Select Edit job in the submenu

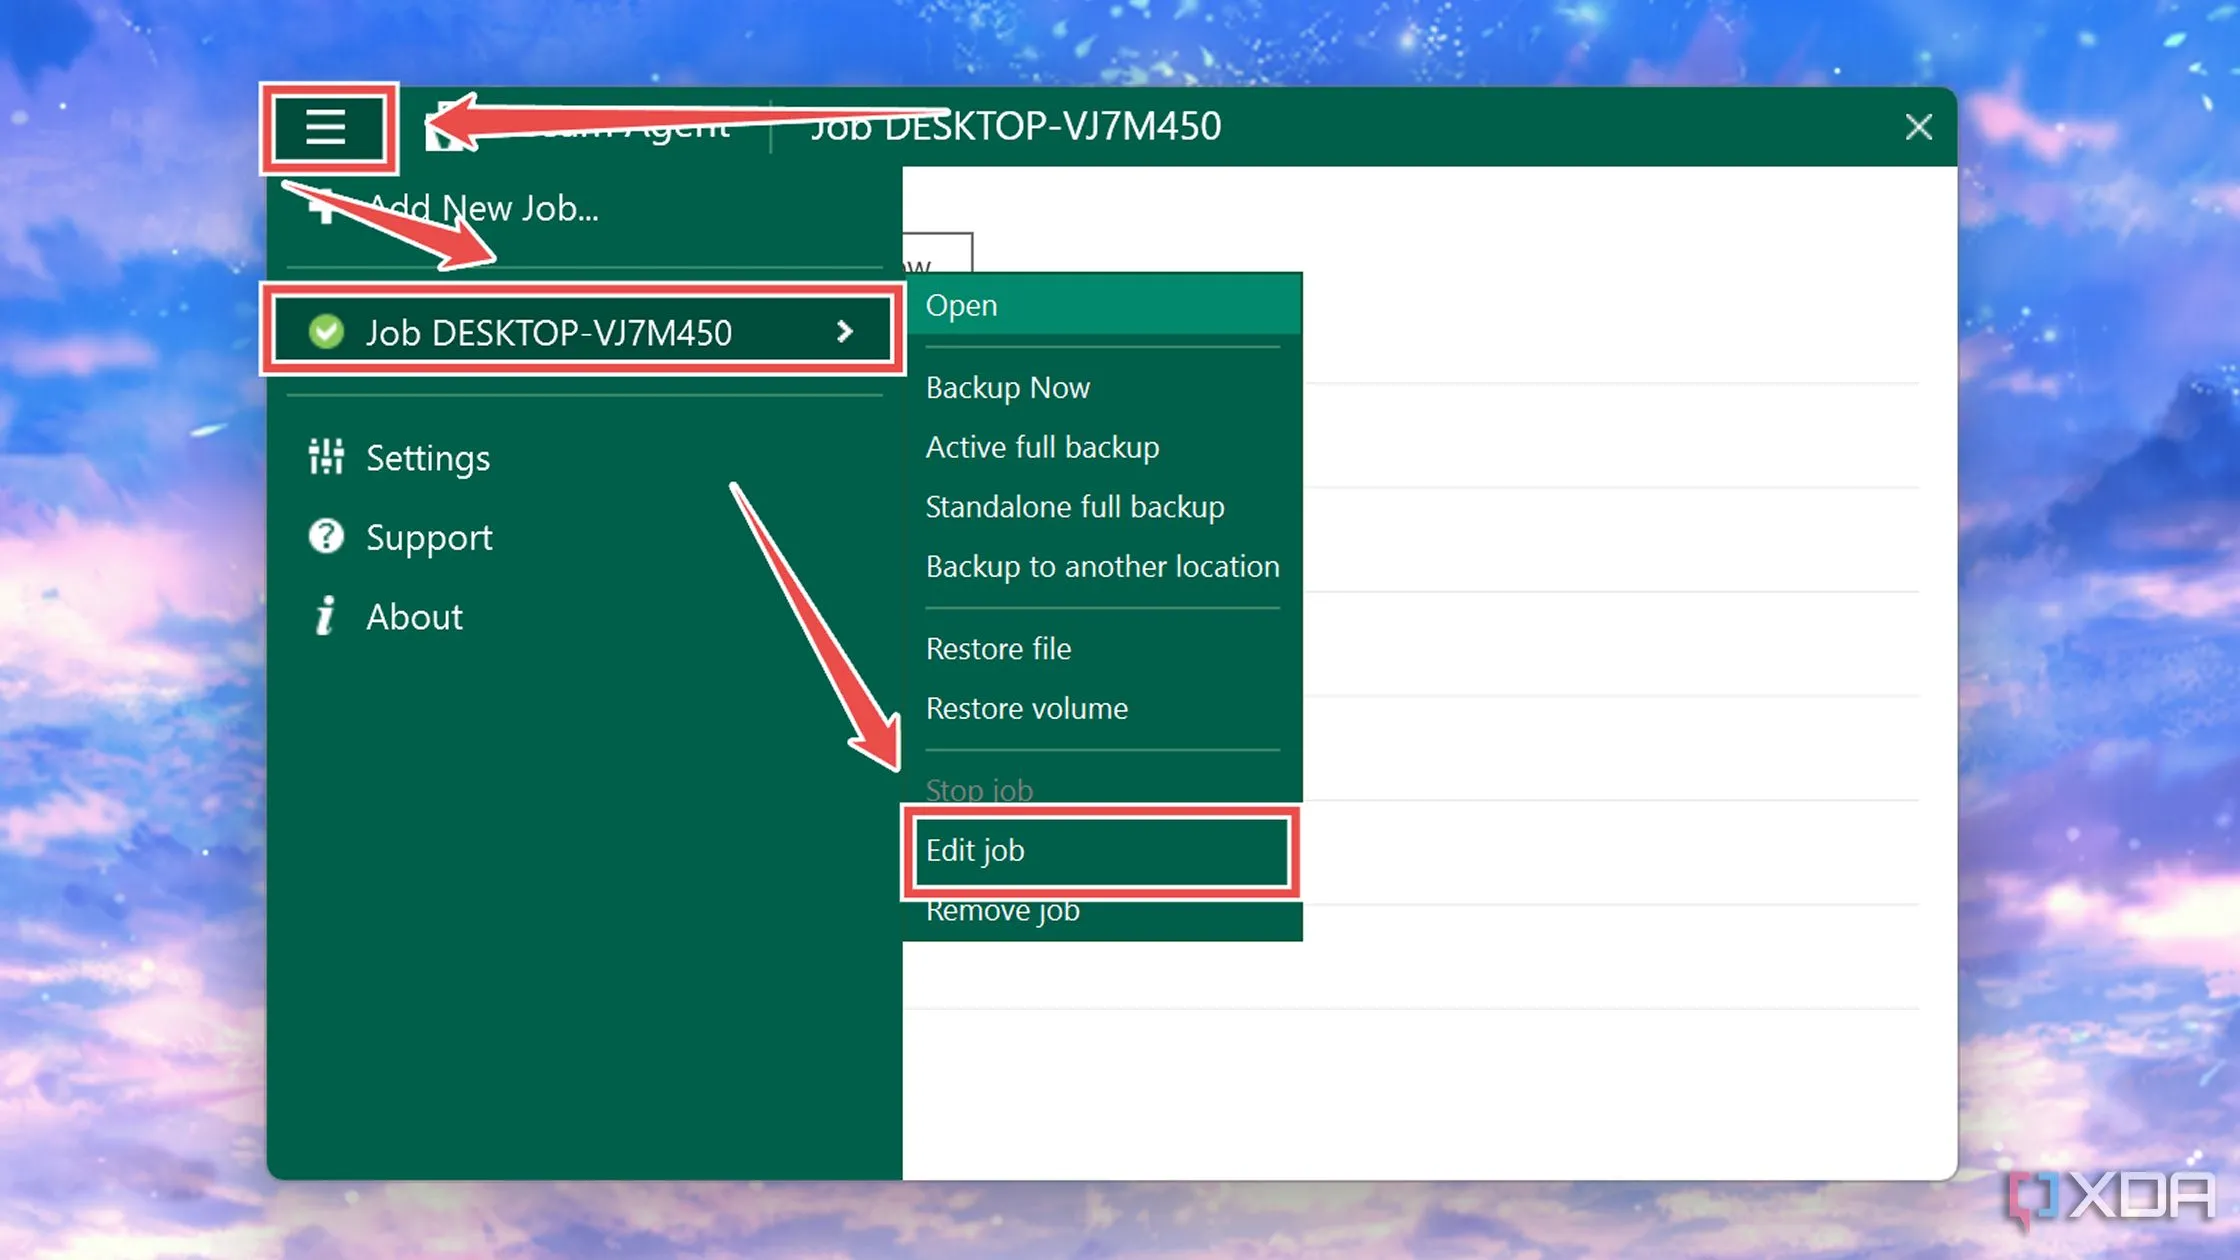975,851
